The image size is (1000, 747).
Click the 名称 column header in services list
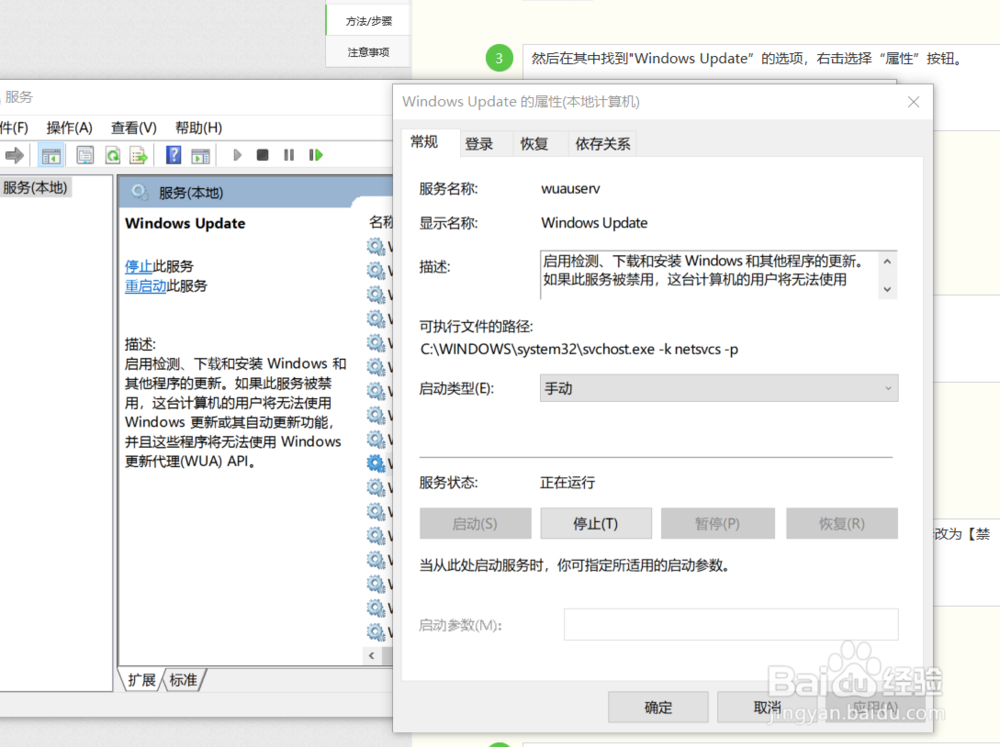[381, 222]
